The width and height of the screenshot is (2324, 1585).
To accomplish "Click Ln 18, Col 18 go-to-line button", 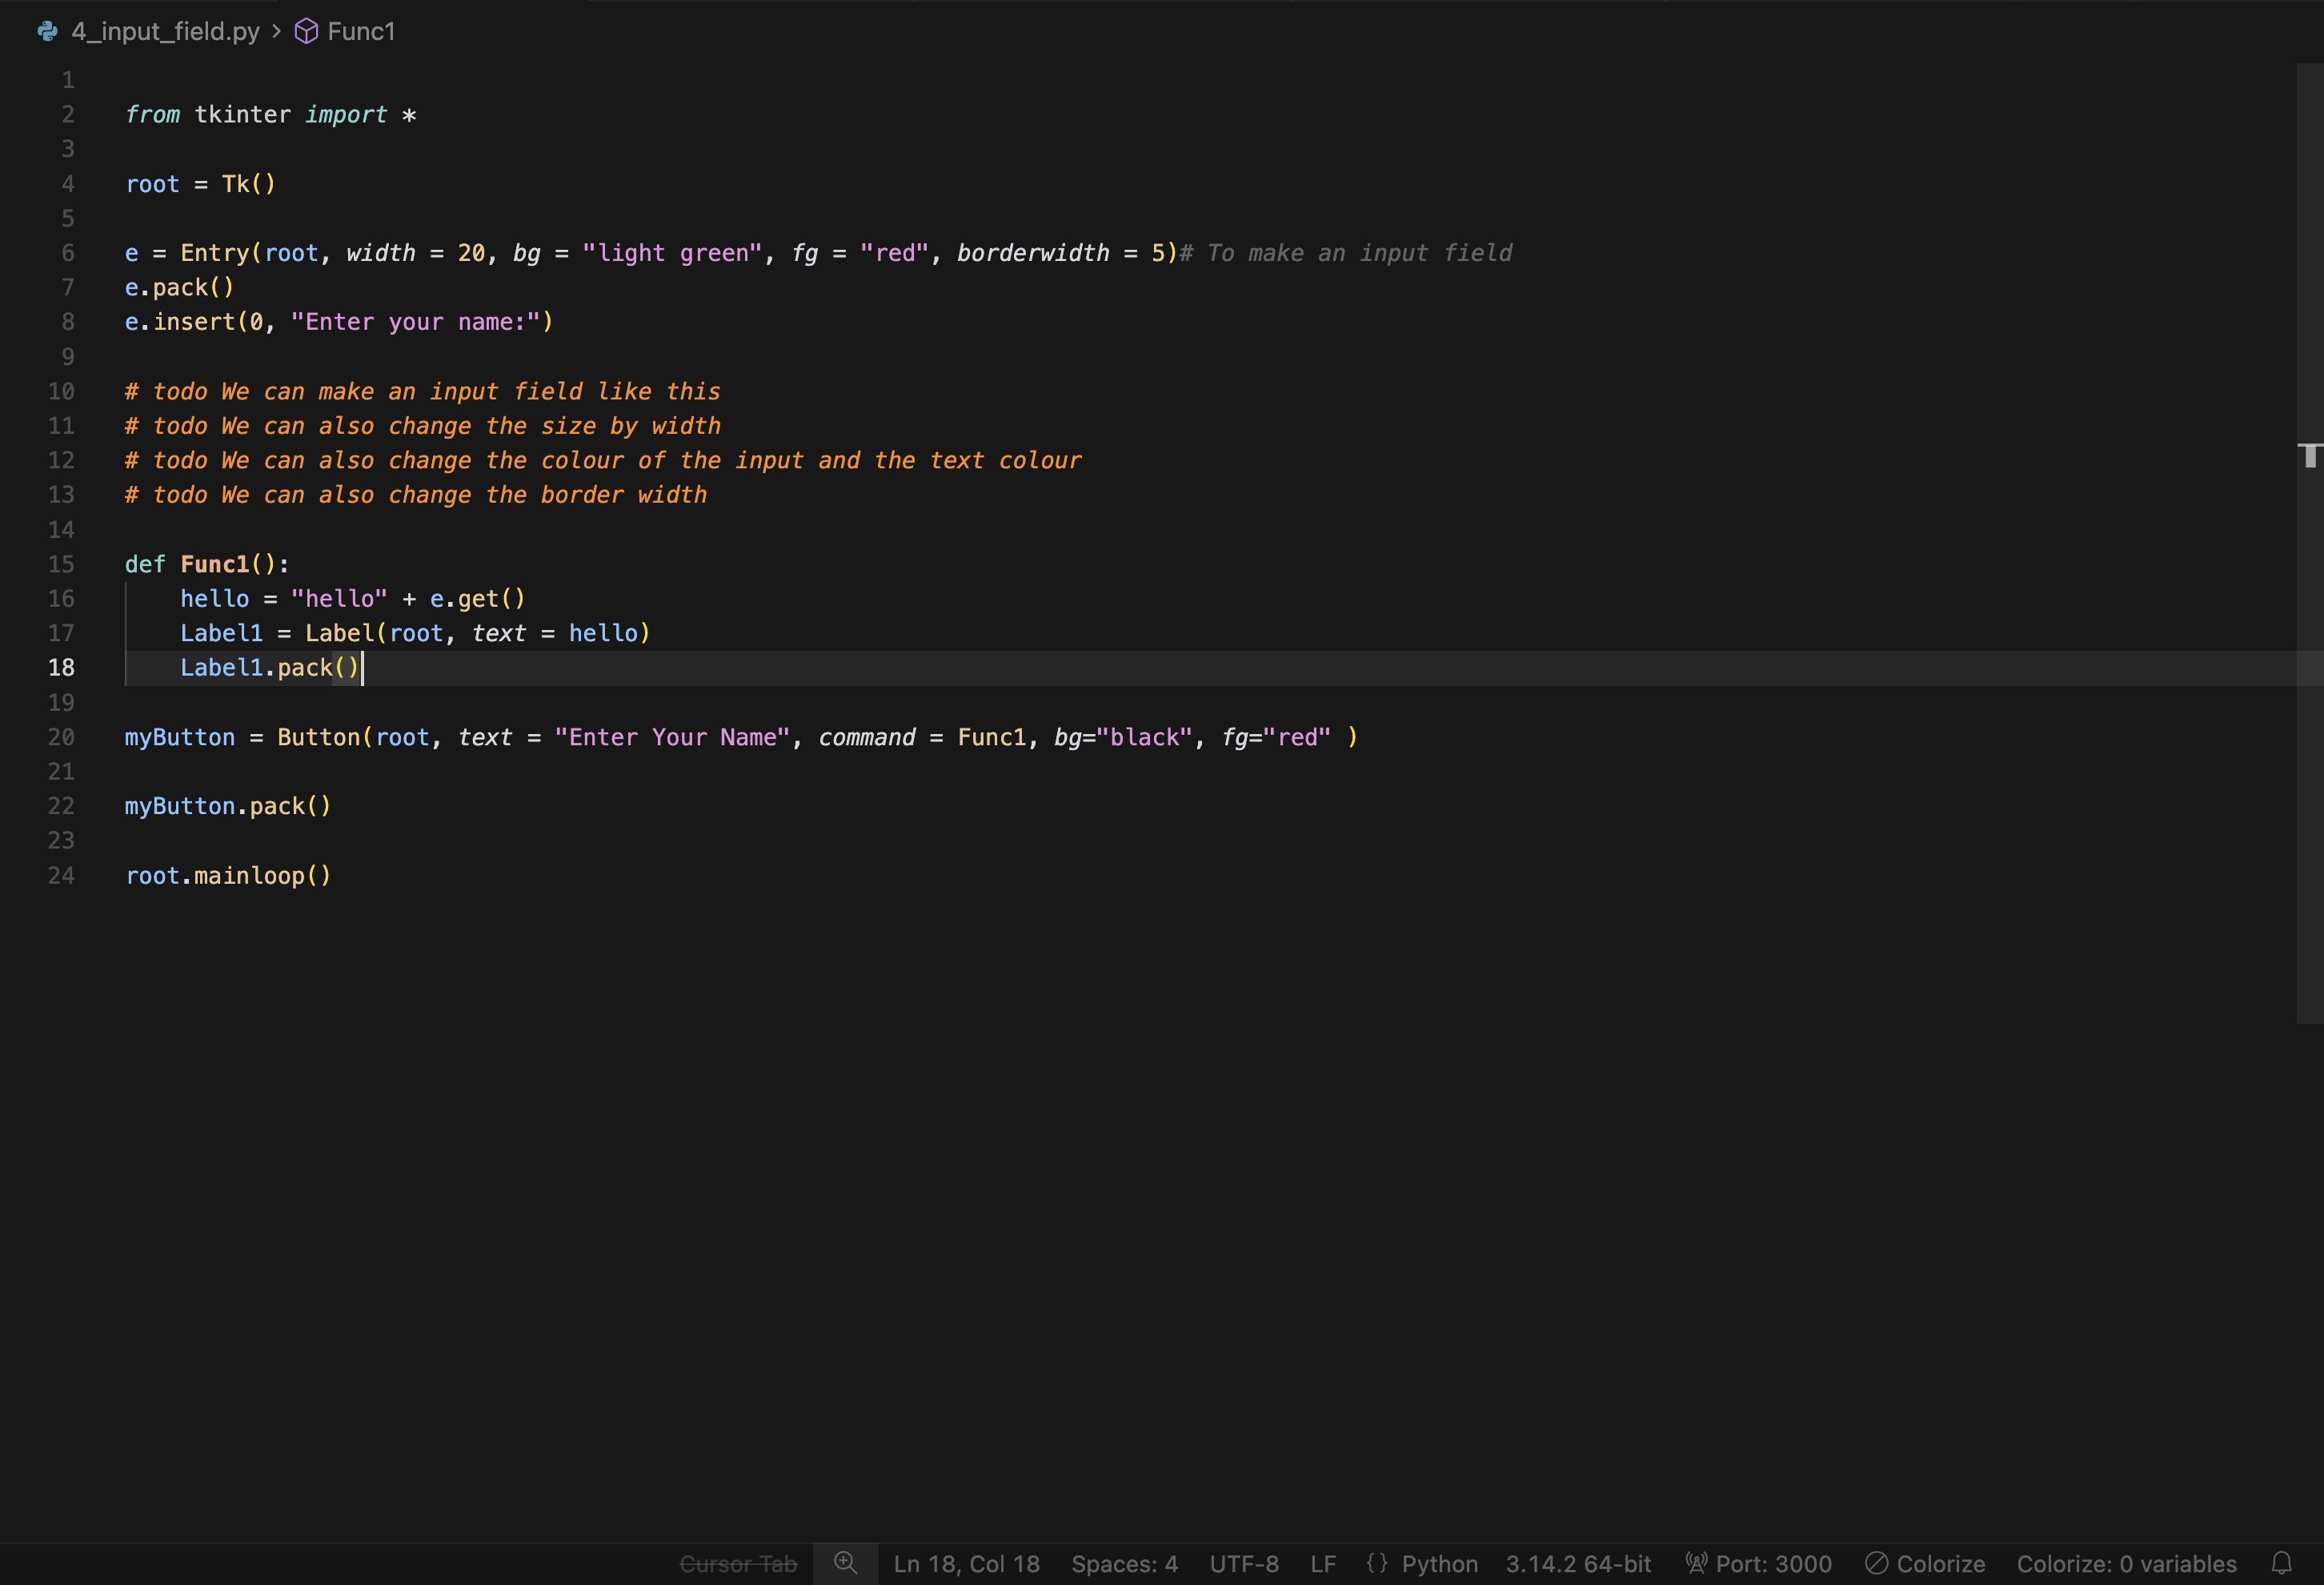I will click(966, 1564).
